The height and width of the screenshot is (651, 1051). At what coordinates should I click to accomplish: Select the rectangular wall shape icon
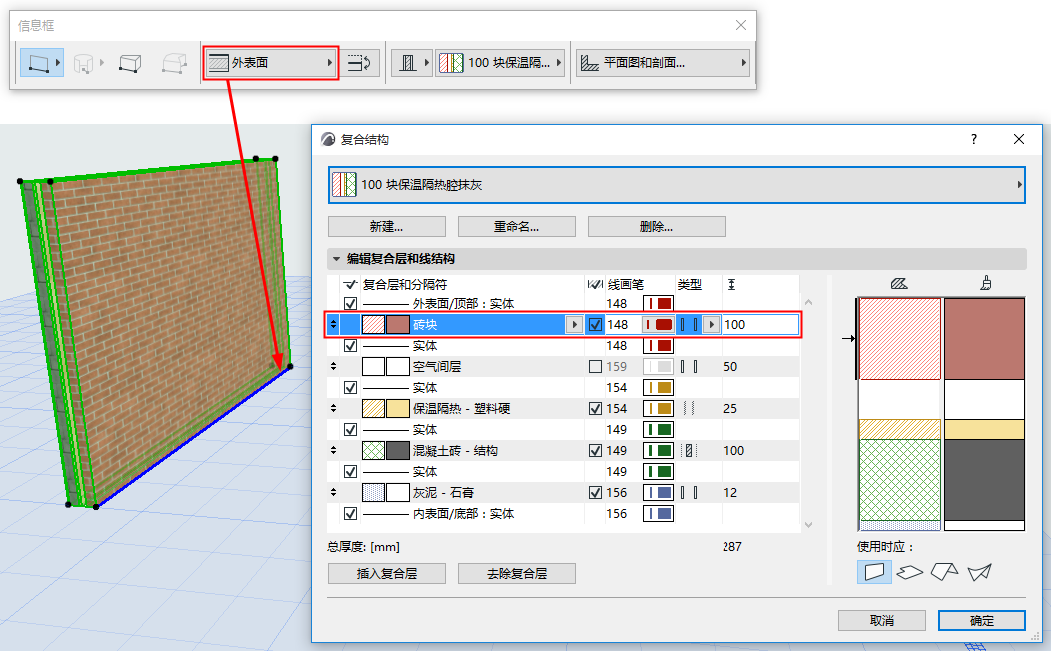point(129,63)
